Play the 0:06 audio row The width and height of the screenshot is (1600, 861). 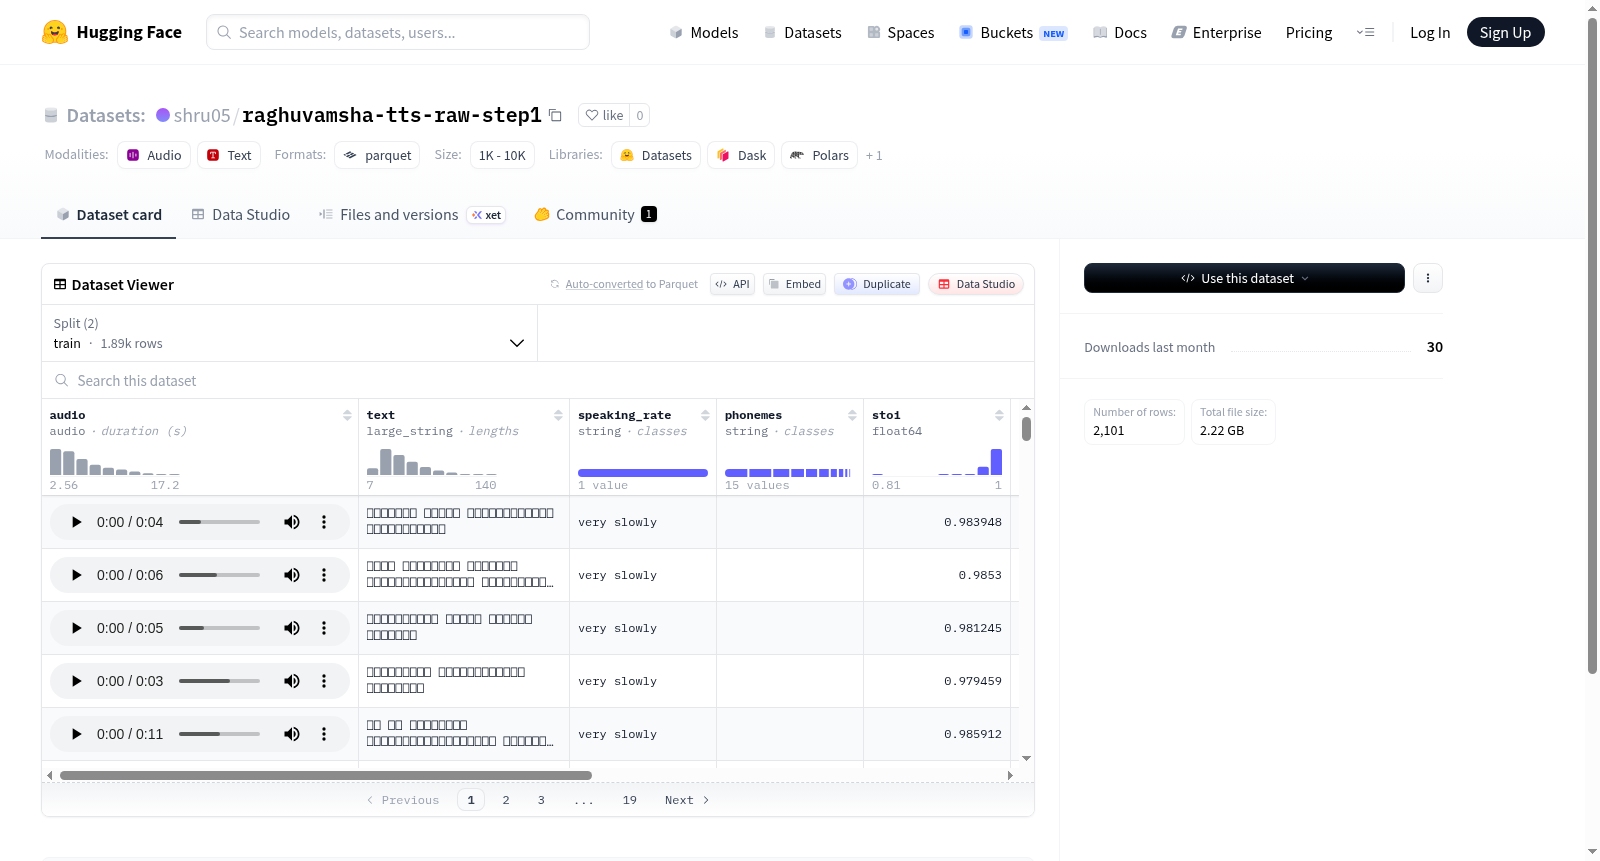(x=77, y=575)
